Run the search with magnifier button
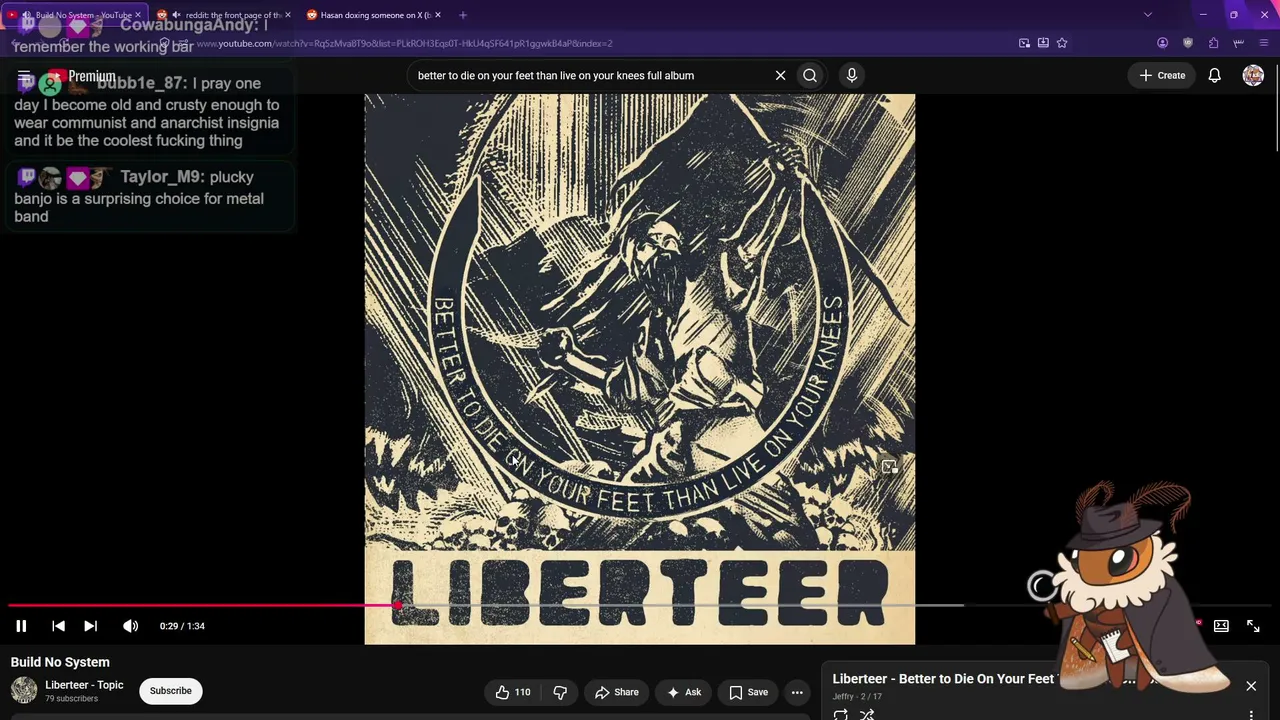1280x720 pixels. 810,75
